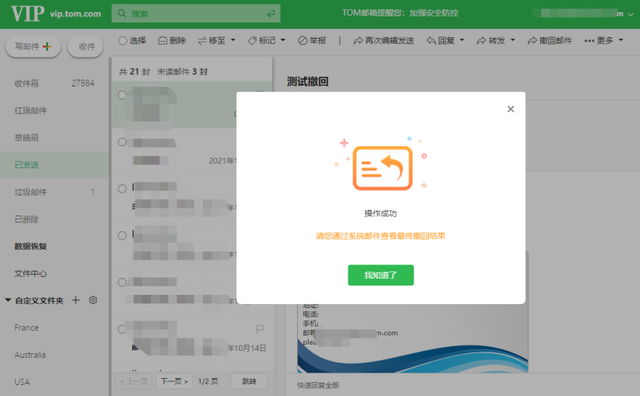Open 数据恢复 data recovery

click(31, 246)
